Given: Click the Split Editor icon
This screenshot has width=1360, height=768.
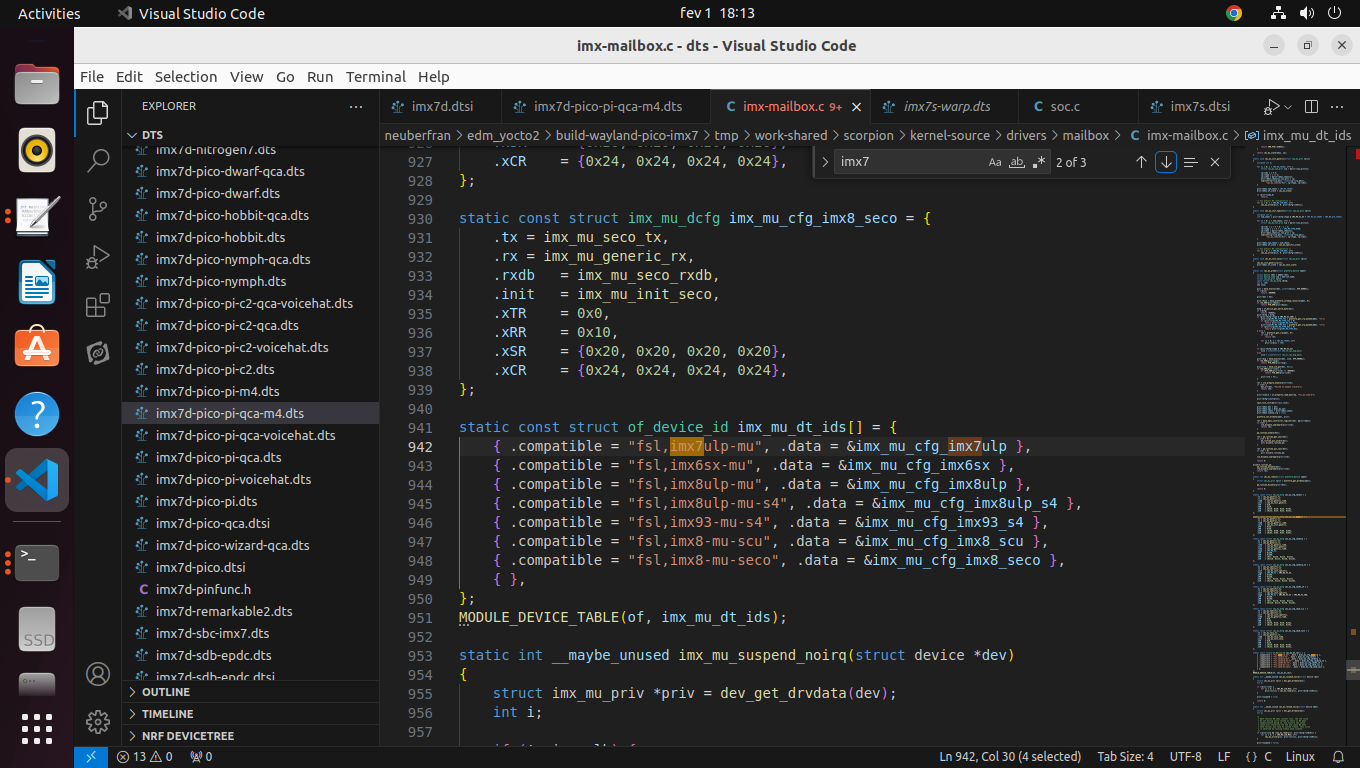Looking at the screenshot, I should click(x=1311, y=106).
